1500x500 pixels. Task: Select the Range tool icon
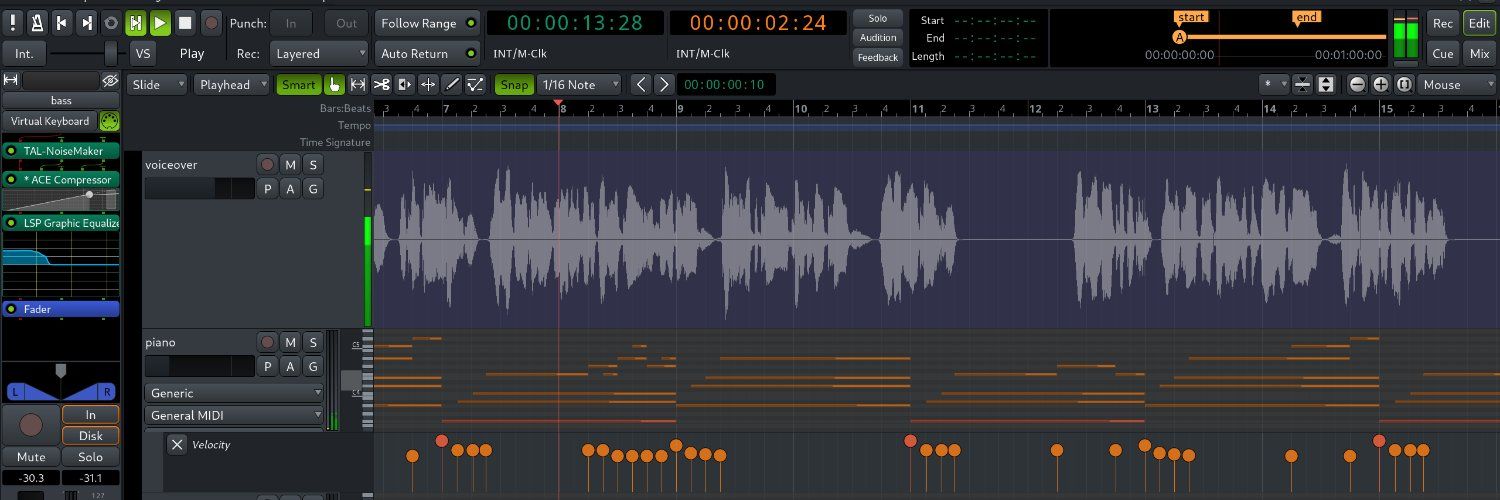(357, 85)
